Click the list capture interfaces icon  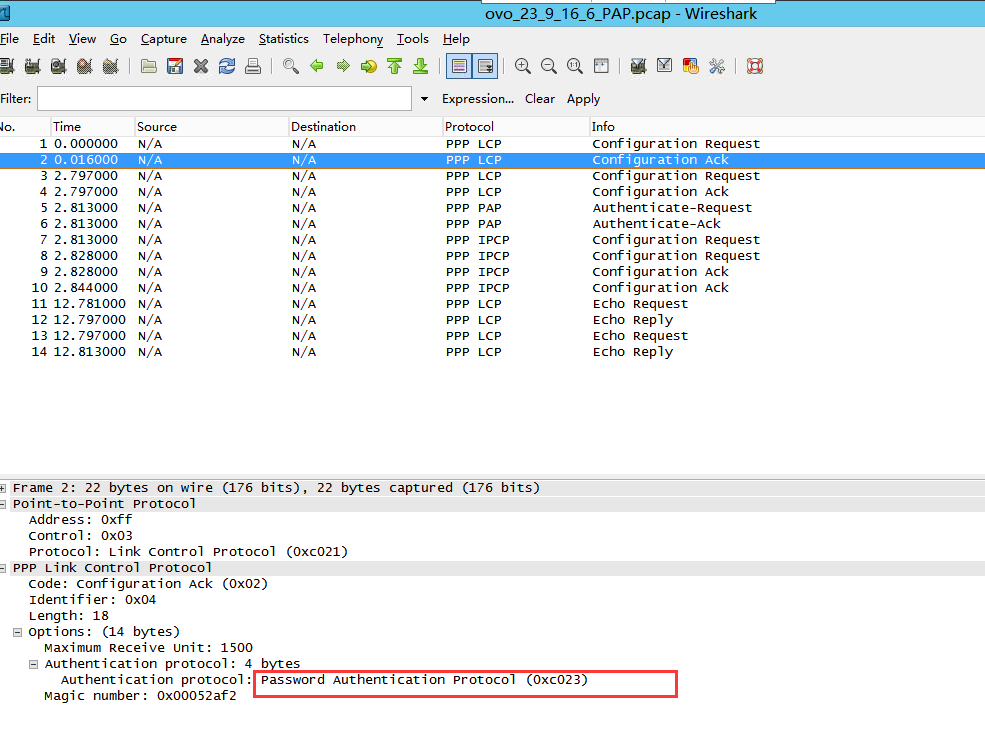[x=7, y=66]
